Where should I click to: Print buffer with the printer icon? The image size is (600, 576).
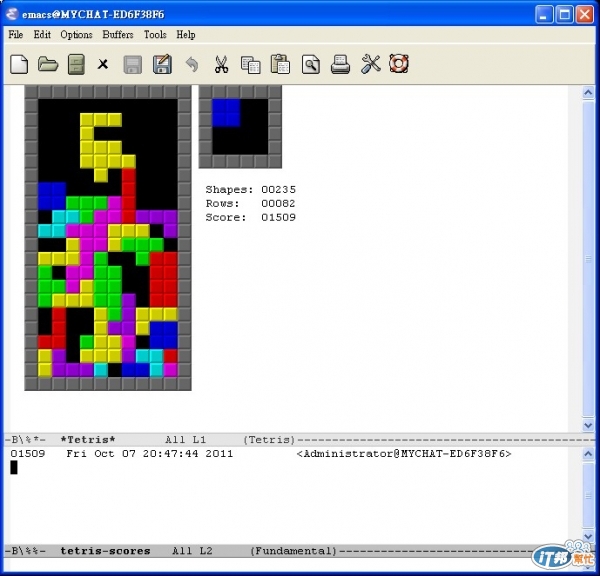tap(340, 64)
